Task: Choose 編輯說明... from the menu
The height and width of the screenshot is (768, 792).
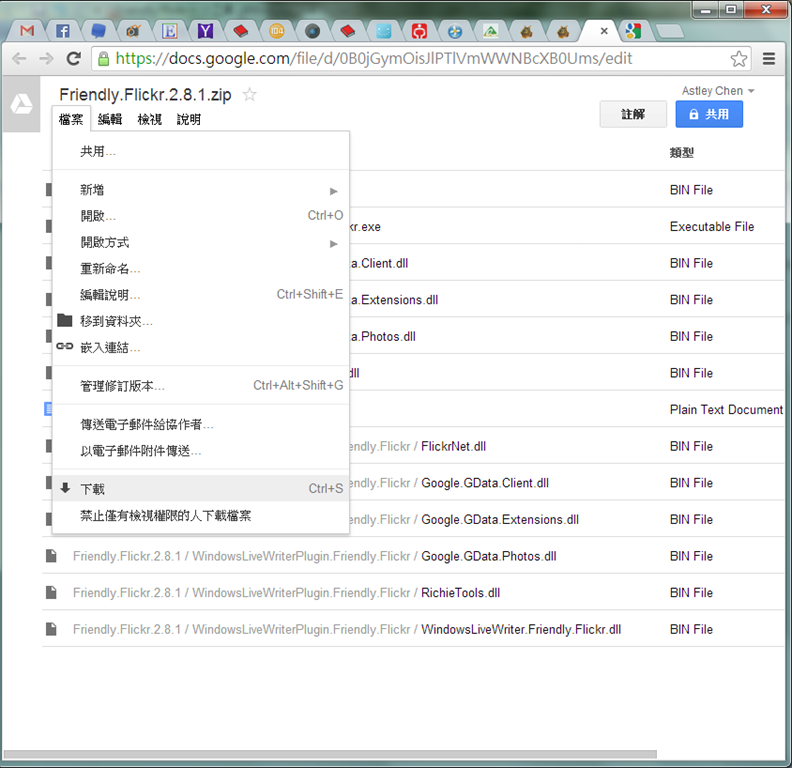Action: coord(201,295)
